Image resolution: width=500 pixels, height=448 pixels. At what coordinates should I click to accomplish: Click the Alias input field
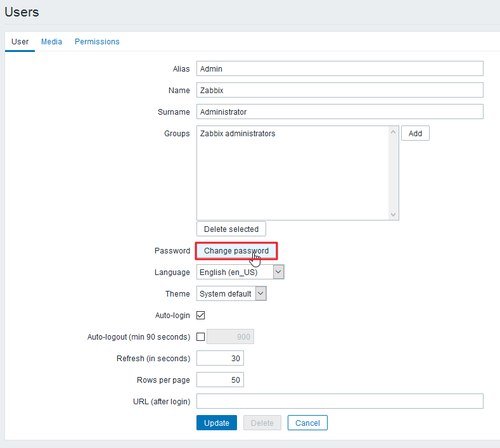click(x=340, y=69)
